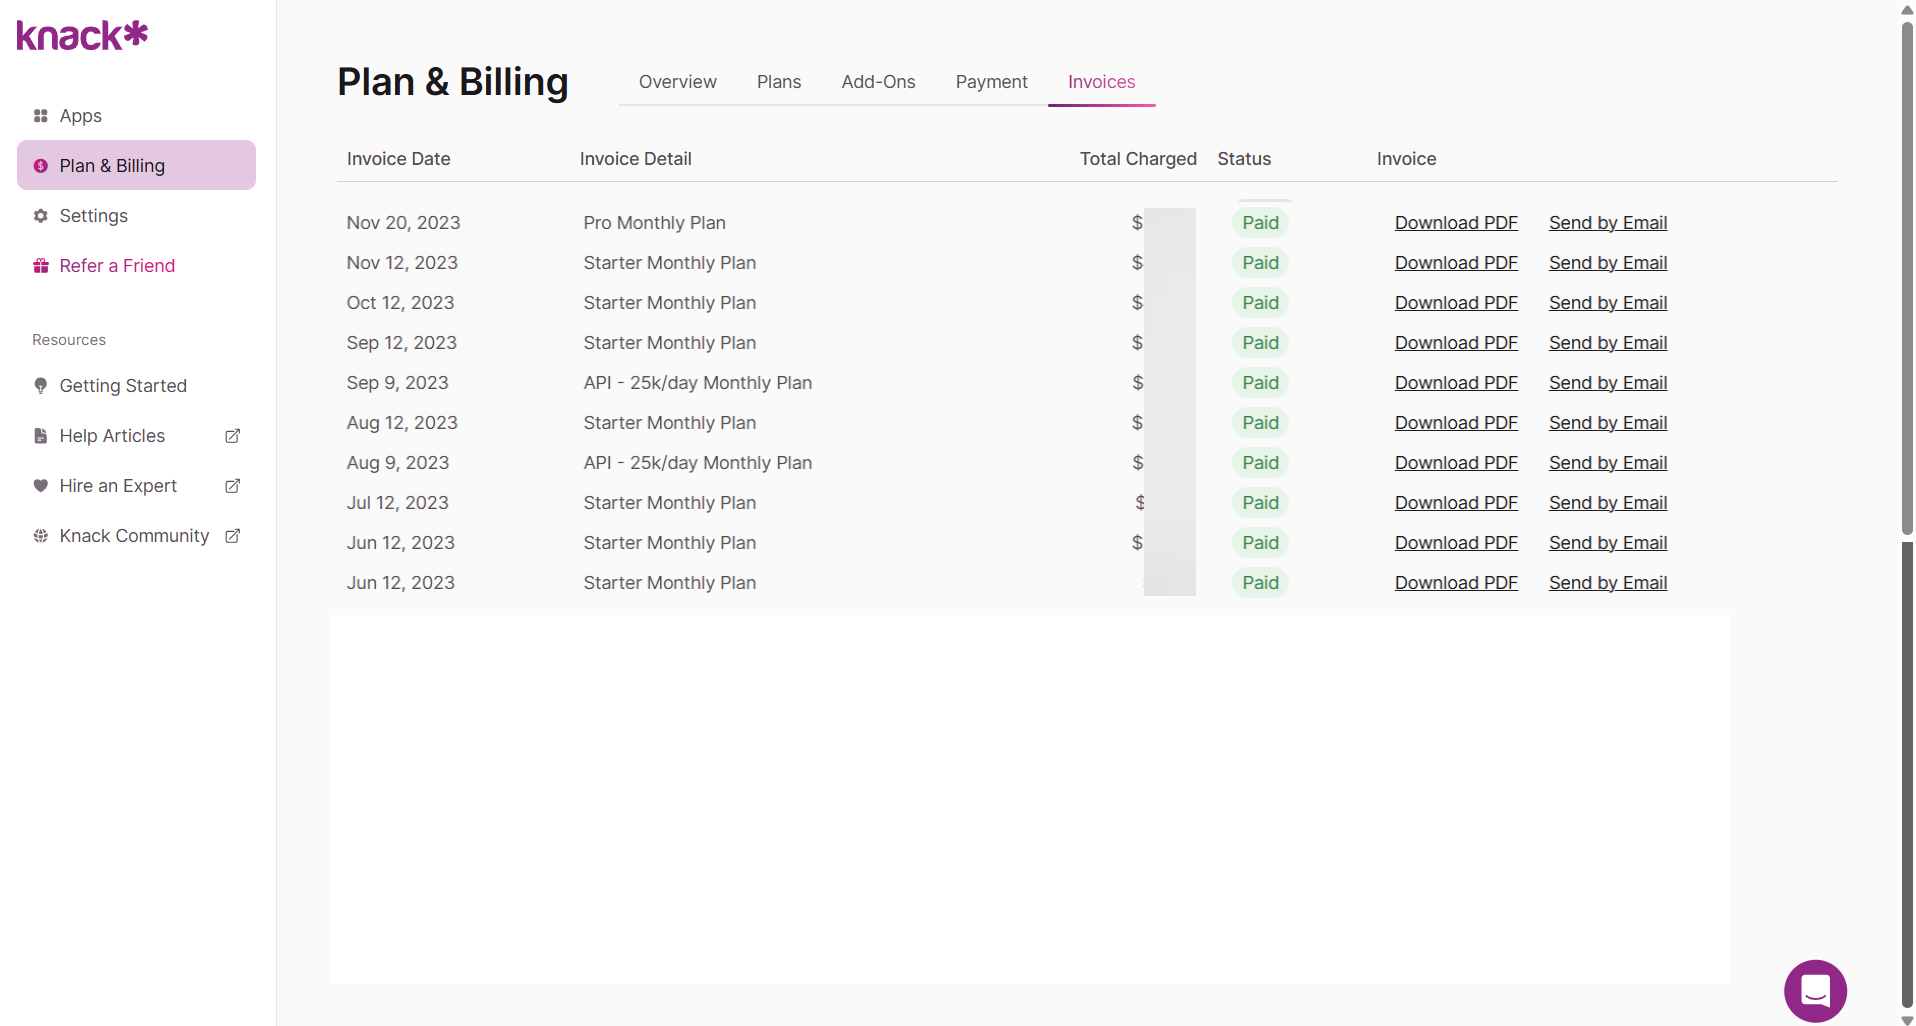The width and height of the screenshot is (1916, 1026).
Task: Click the Plan & Billing dollar icon
Action: pyautogui.click(x=41, y=166)
